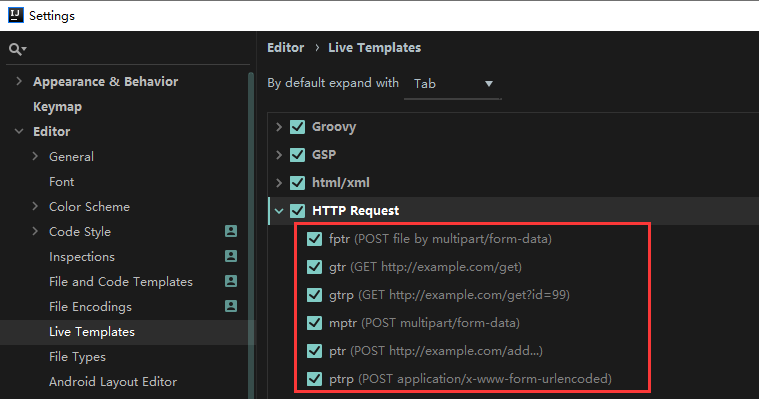Open File and Code Templates settings
Image resolution: width=759 pixels, height=399 pixels.
[121, 282]
